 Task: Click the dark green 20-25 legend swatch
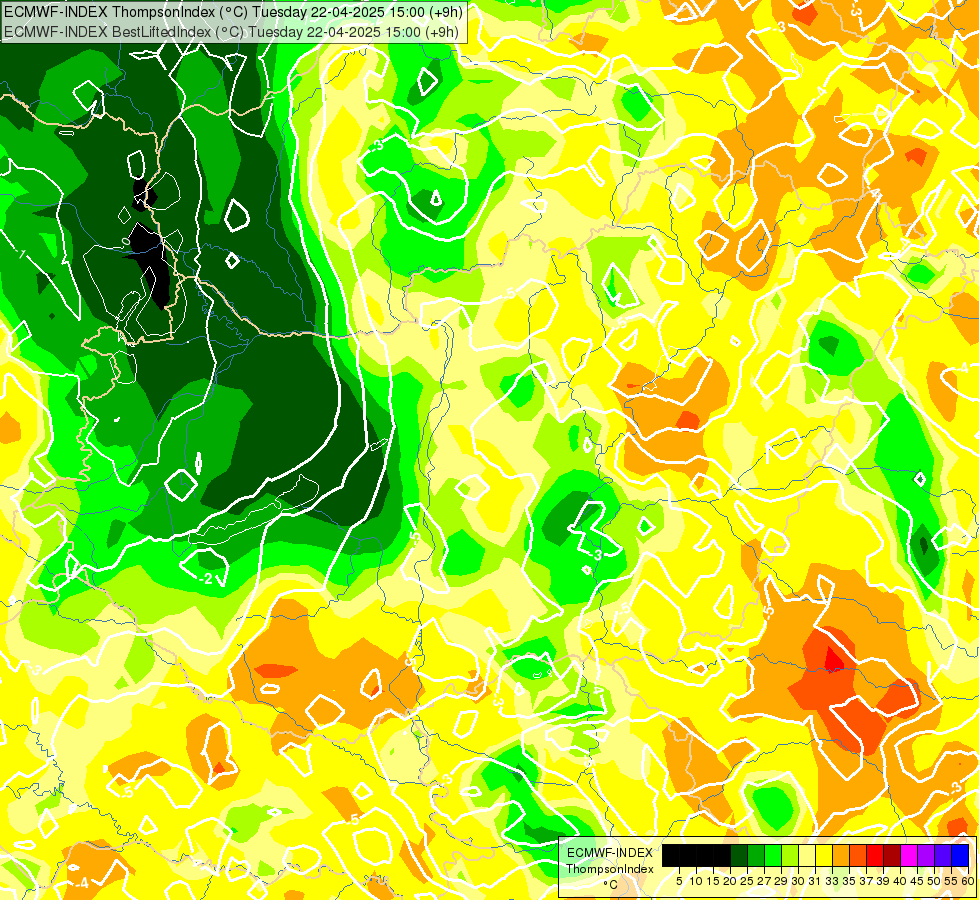pos(739,855)
